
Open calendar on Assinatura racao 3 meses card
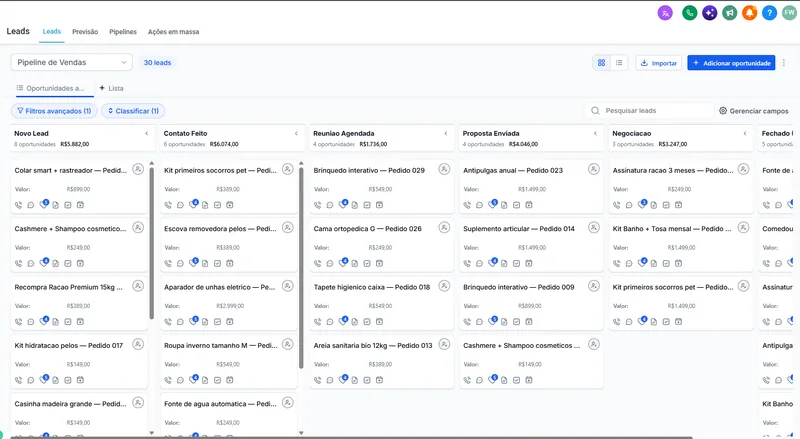678,205
